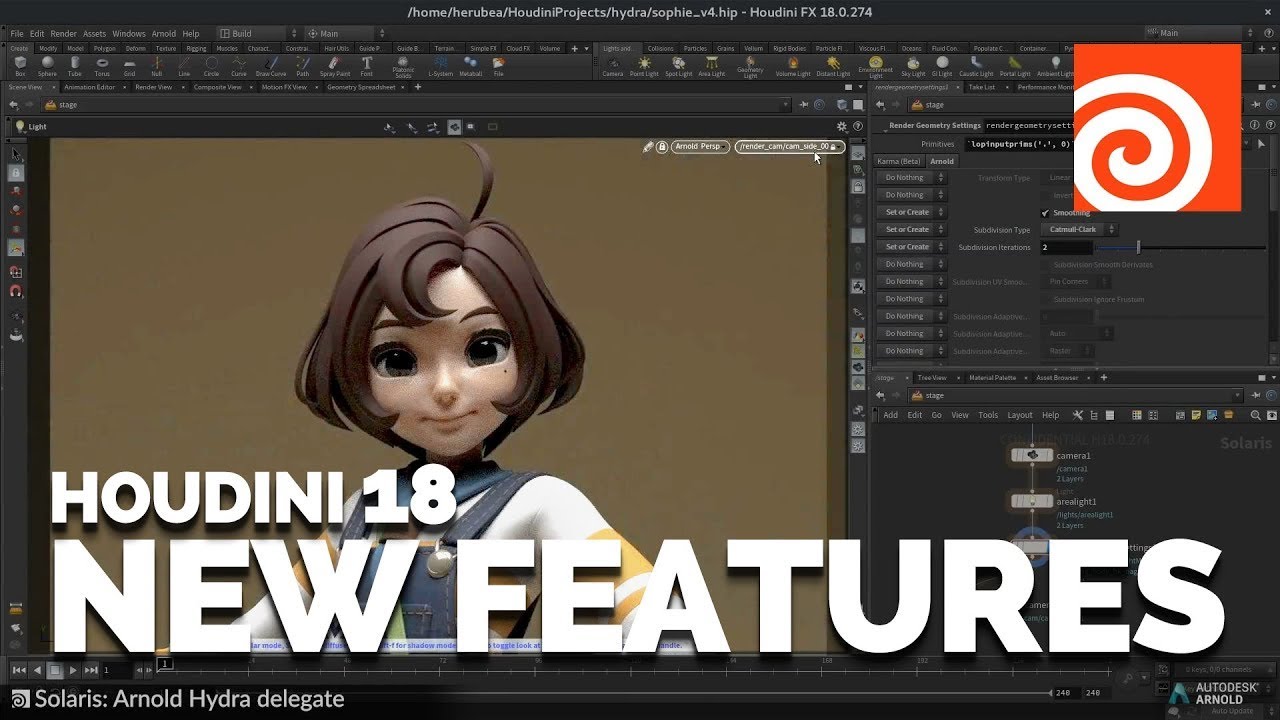Image resolution: width=1280 pixels, height=720 pixels.
Task: Open the Tree View tab
Action: [931, 377]
